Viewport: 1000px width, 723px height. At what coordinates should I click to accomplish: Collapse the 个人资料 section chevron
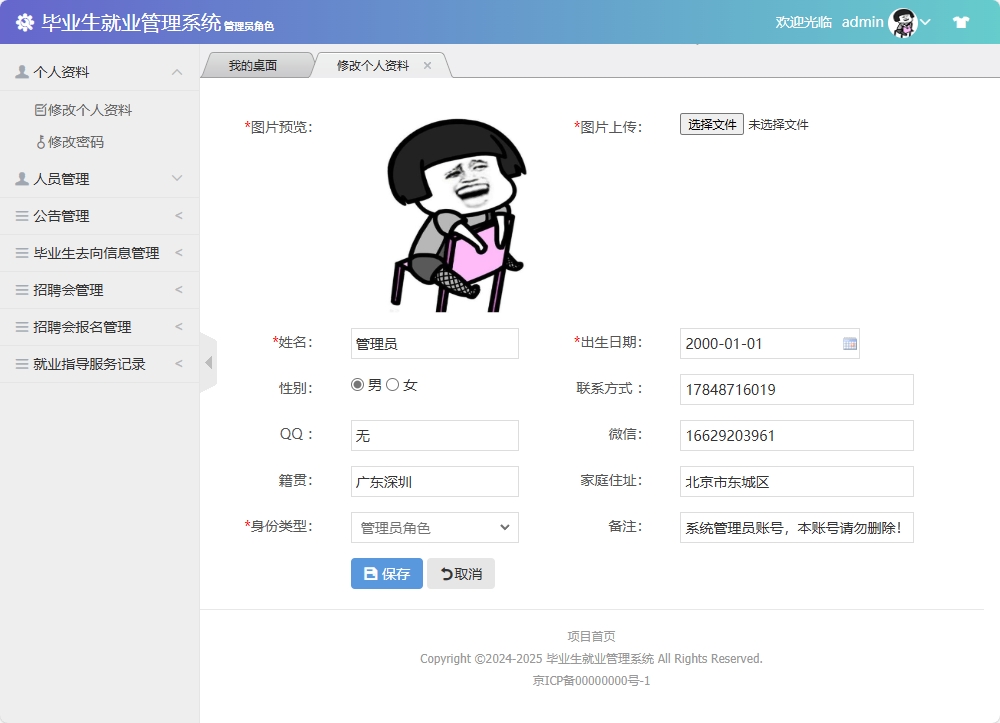point(178,70)
